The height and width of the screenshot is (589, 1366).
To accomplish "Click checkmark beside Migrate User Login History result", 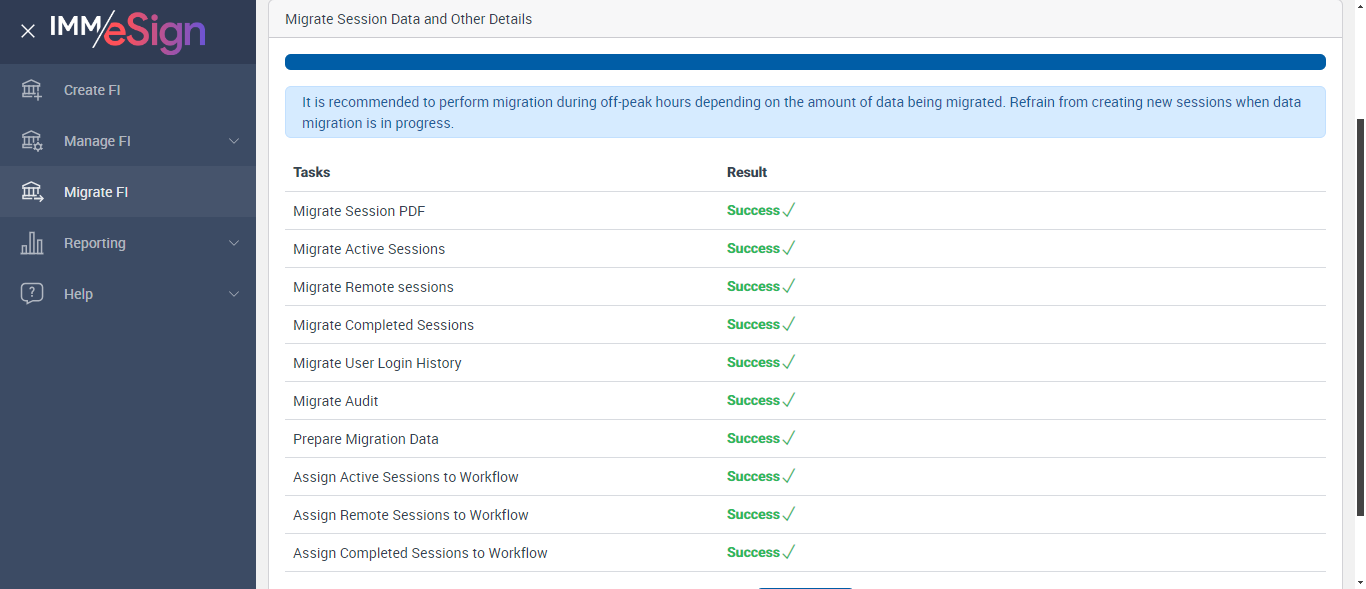I will [789, 362].
